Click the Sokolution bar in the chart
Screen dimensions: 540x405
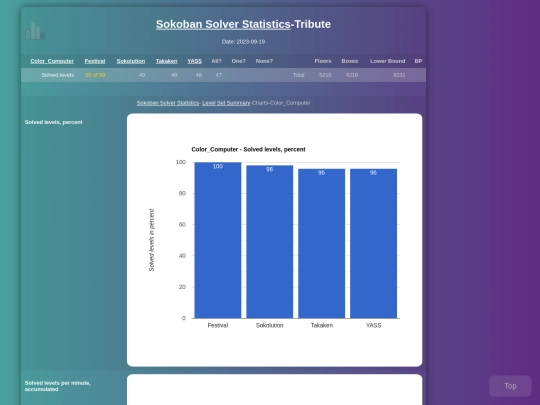click(270, 242)
